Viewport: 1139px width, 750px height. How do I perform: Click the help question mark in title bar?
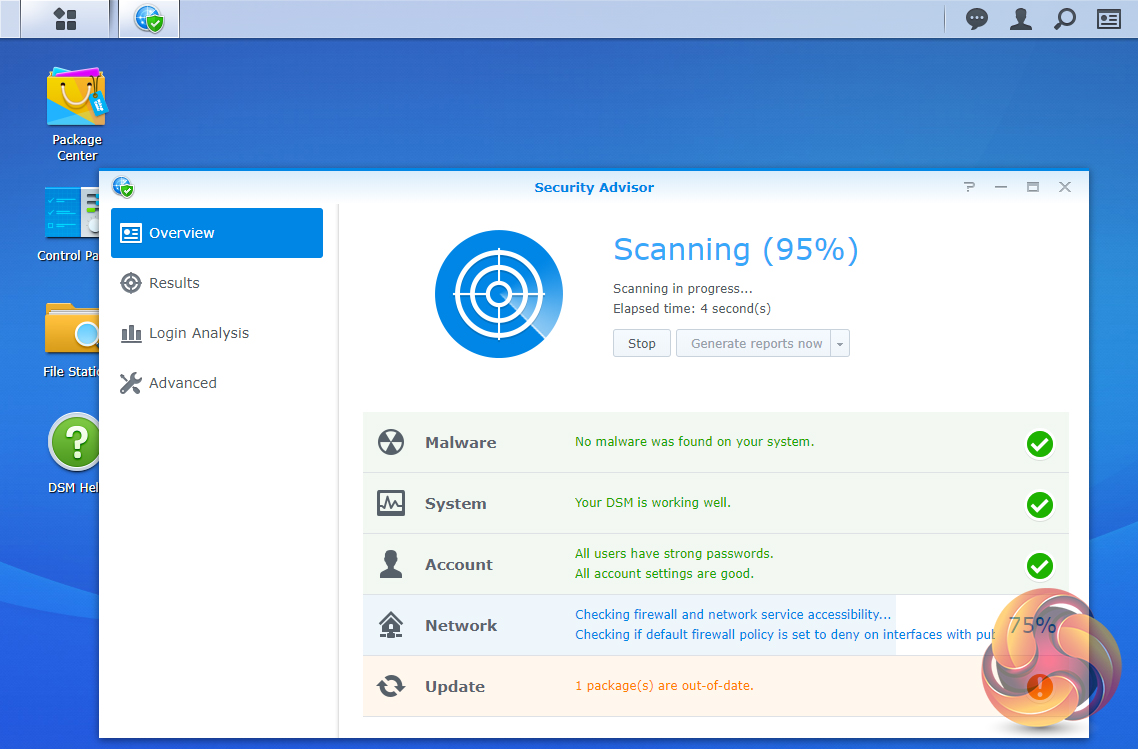(969, 187)
